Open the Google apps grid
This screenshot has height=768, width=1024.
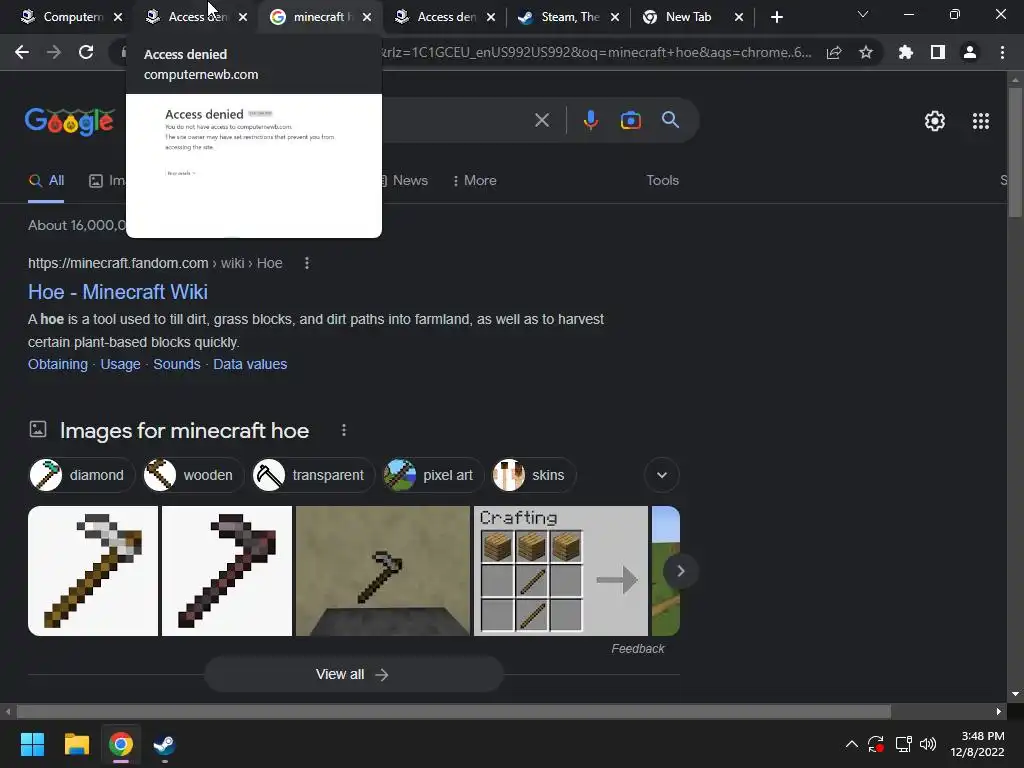pos(981,121)
